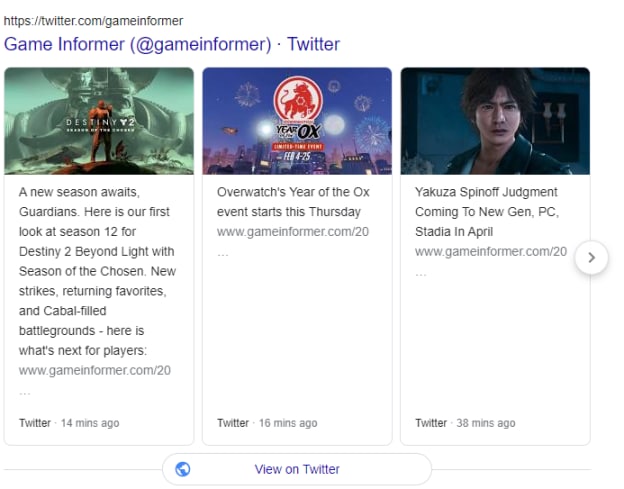Image resolution: width=624 pixels, height=489 pixels.
Task: Select the Overwatch Year of the Ox tweet text
Action: coord(293,202)
